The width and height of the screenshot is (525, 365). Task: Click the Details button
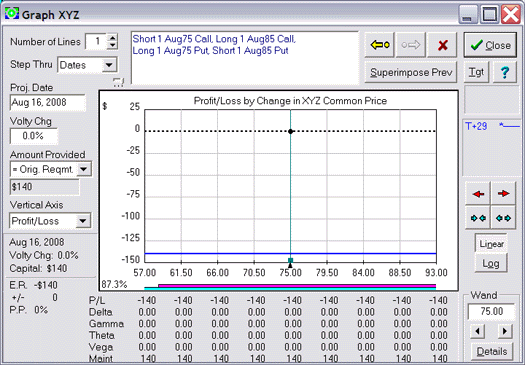pos(492,351)
